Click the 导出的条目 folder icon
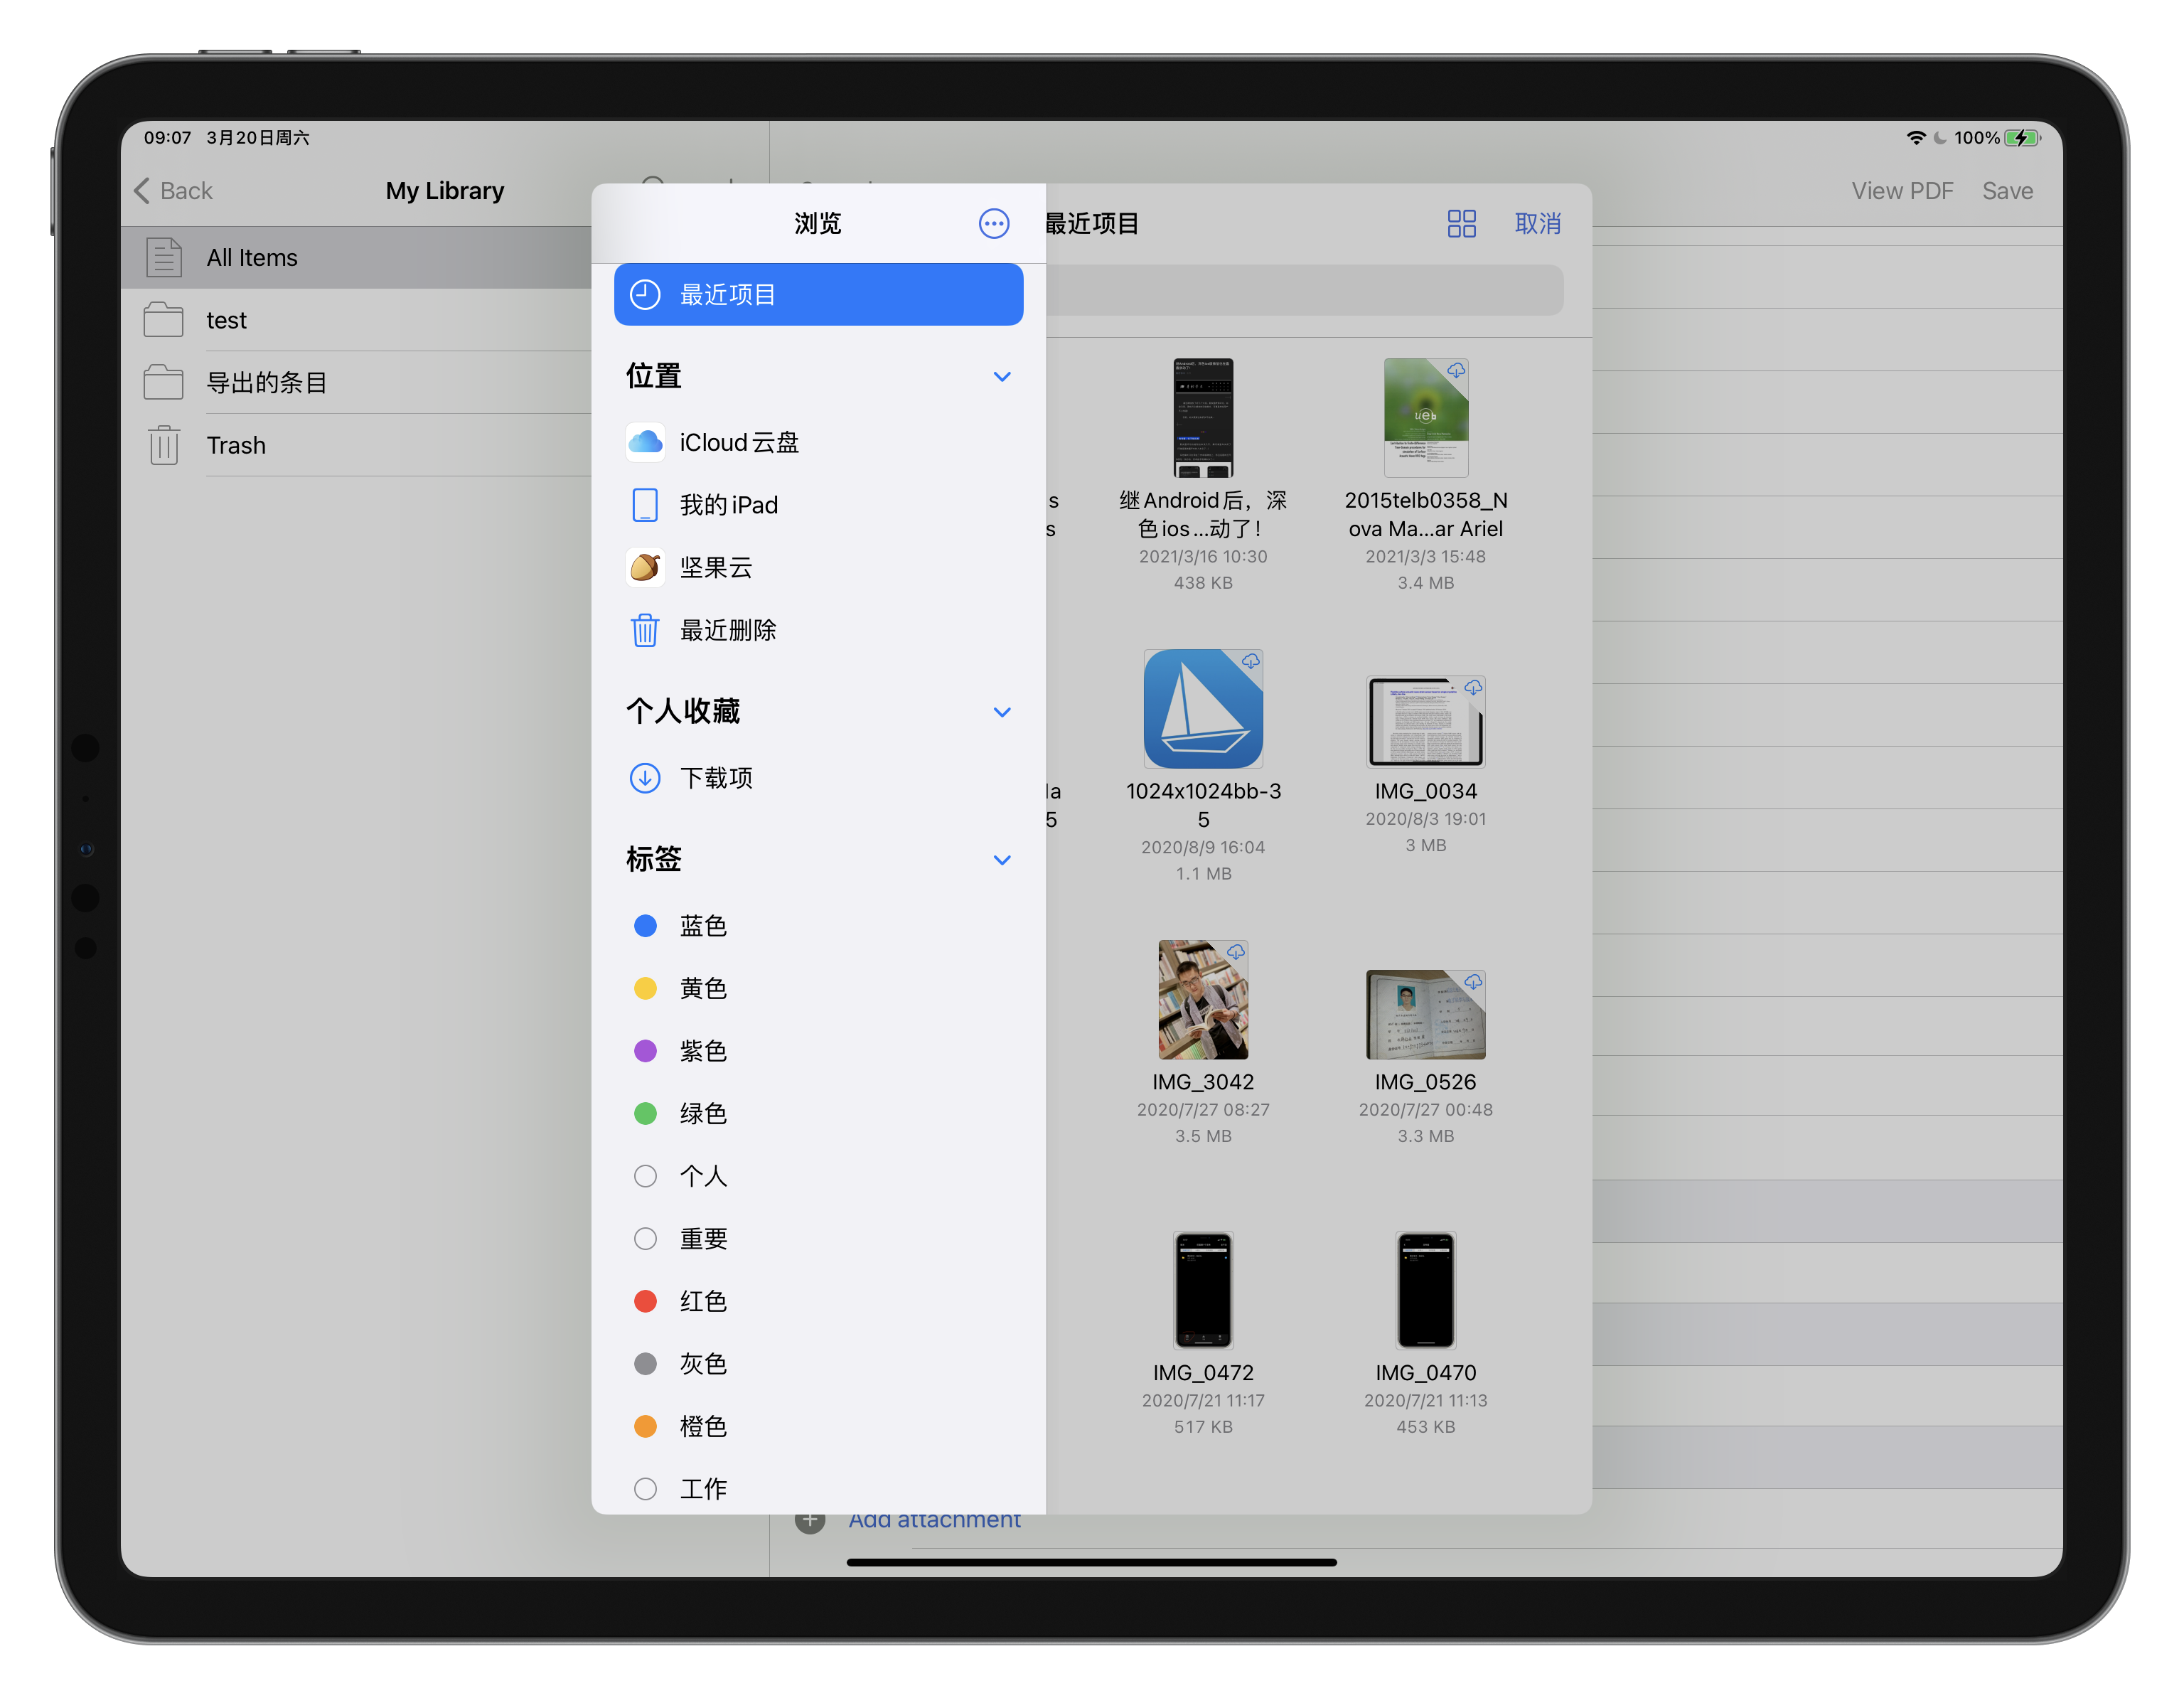 164,382
